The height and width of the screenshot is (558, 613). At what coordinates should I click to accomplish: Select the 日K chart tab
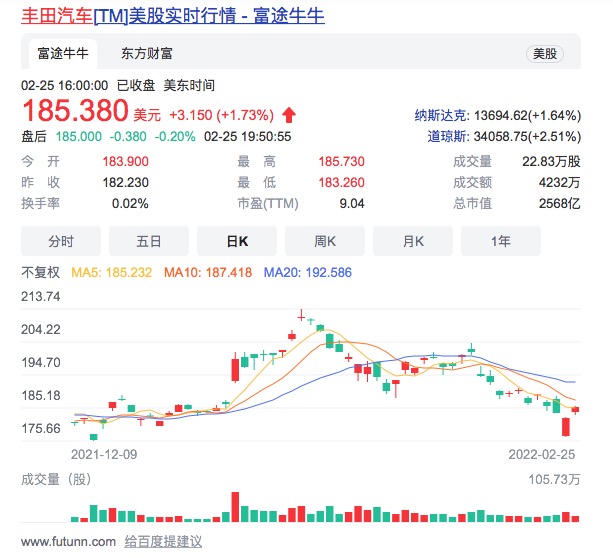[237, 241]
